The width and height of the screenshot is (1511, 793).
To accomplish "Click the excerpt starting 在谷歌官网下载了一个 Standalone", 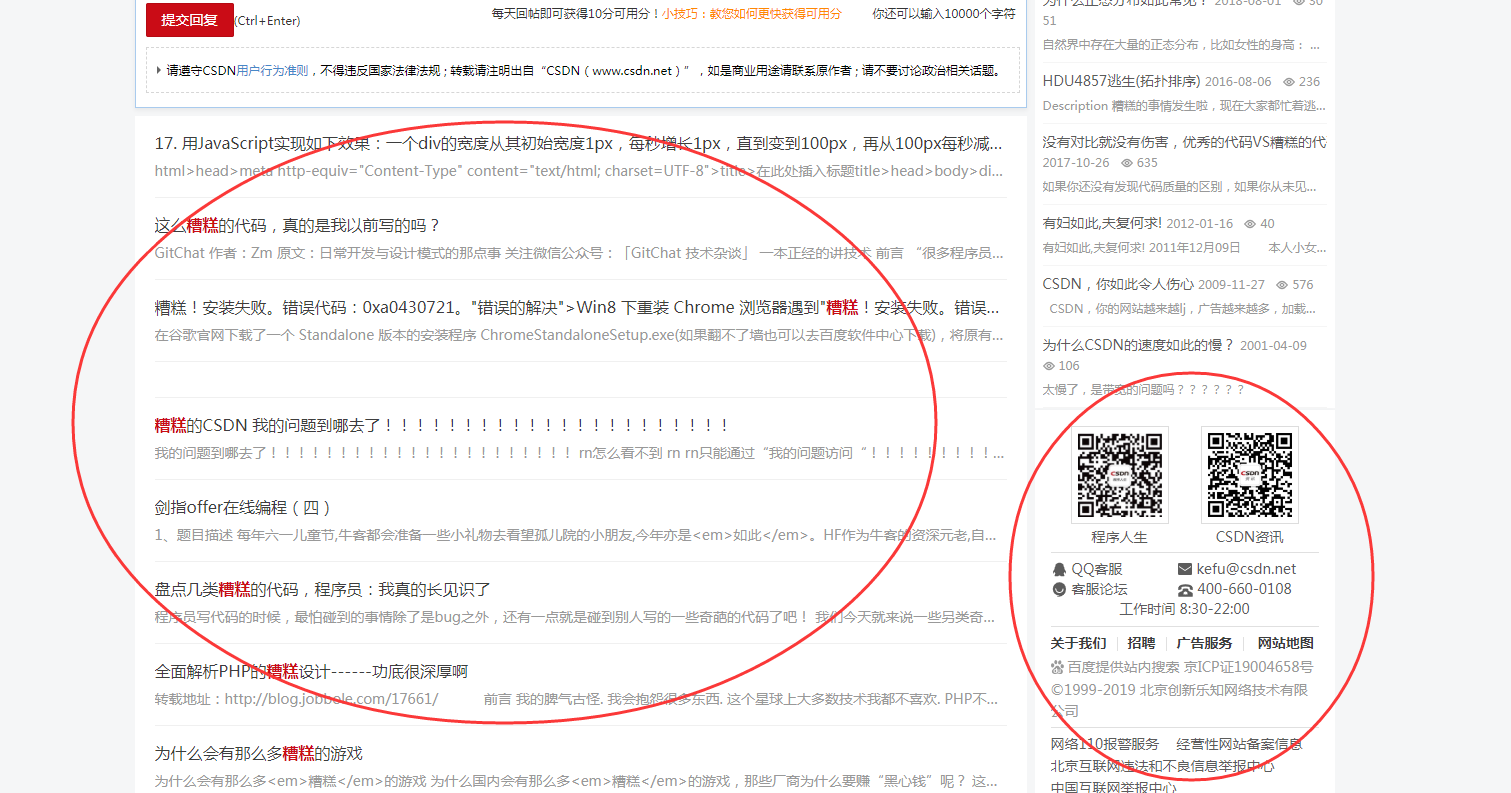I will 578,335.
